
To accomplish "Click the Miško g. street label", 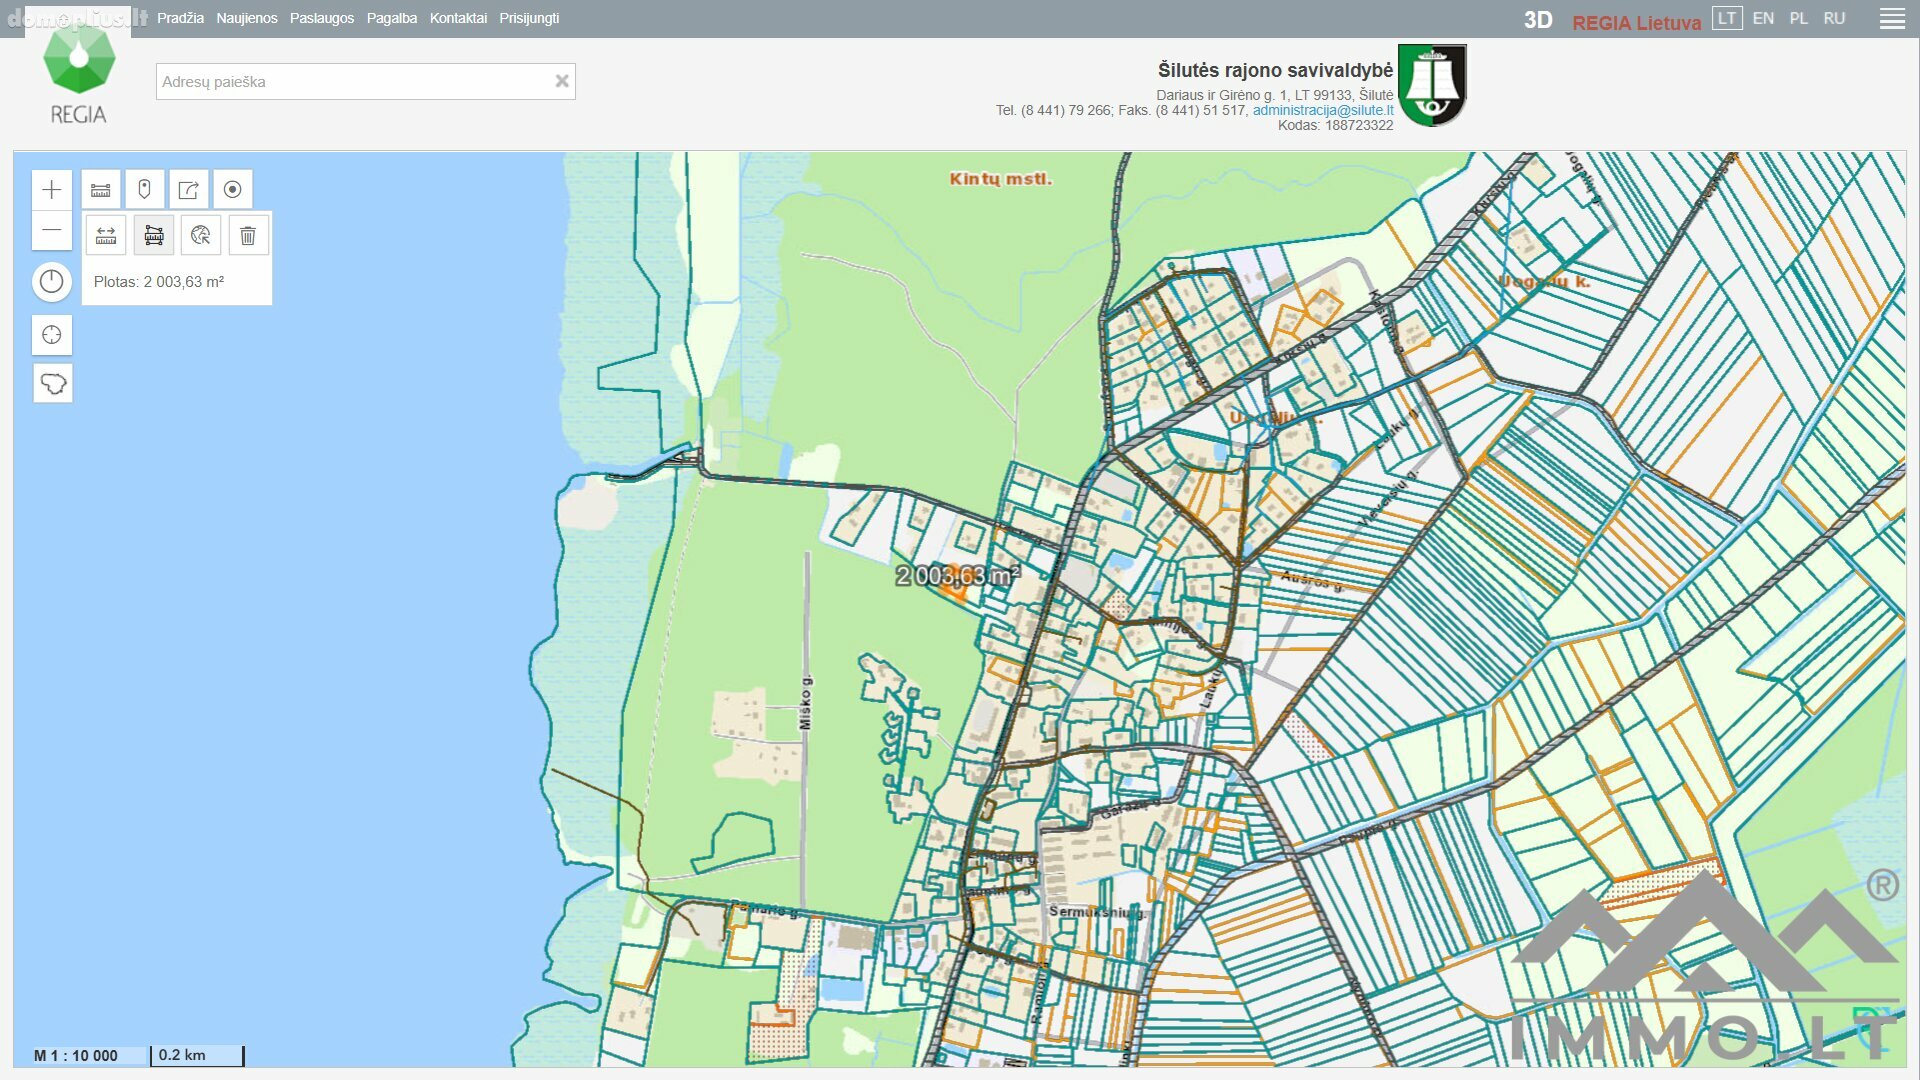I will pyautogui.click(x=806, y=702).
